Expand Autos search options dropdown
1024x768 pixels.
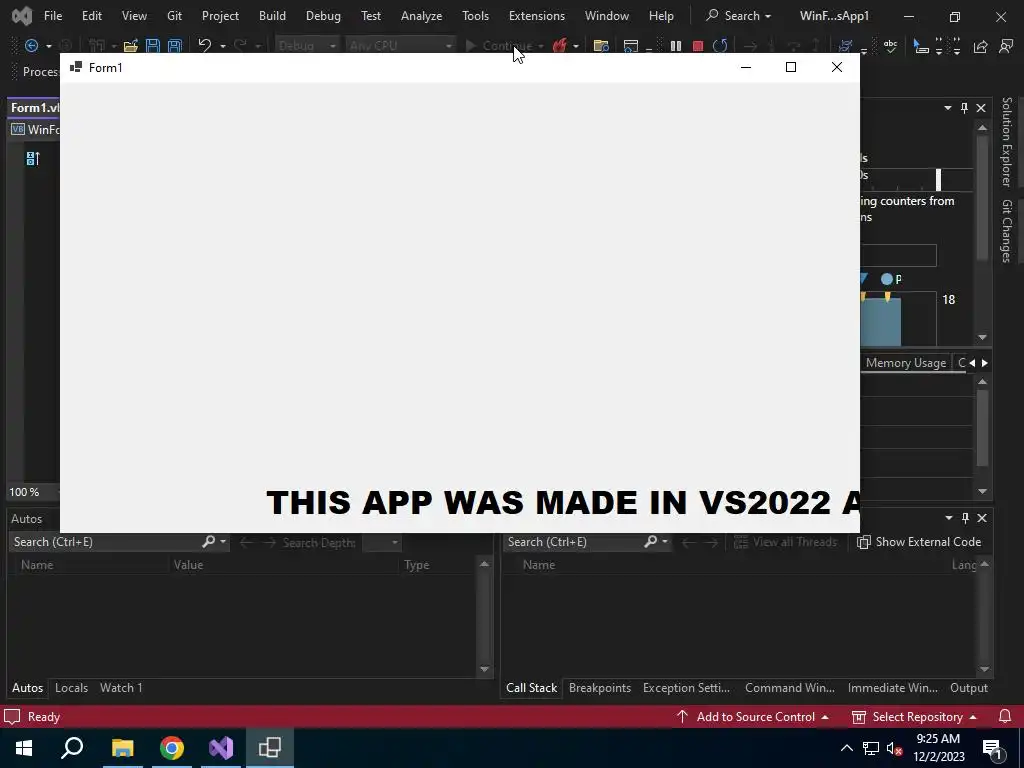click(223, 541)
